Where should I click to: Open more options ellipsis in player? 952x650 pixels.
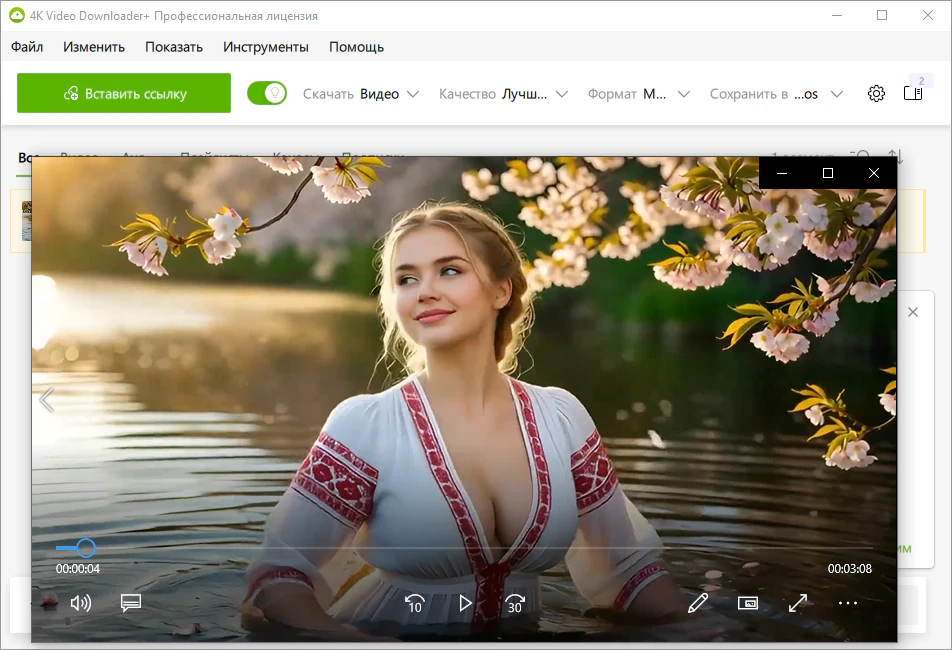[x=848, y=603]
